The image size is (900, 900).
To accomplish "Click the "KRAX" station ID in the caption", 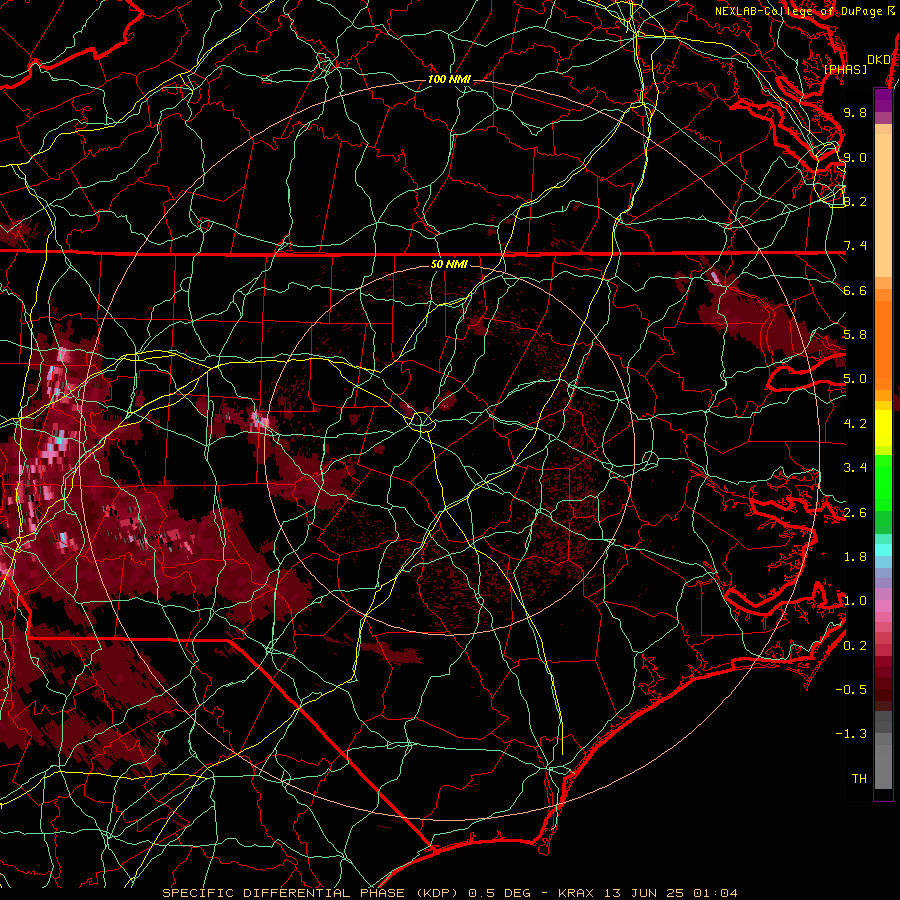I will click(x=574, y=893).
